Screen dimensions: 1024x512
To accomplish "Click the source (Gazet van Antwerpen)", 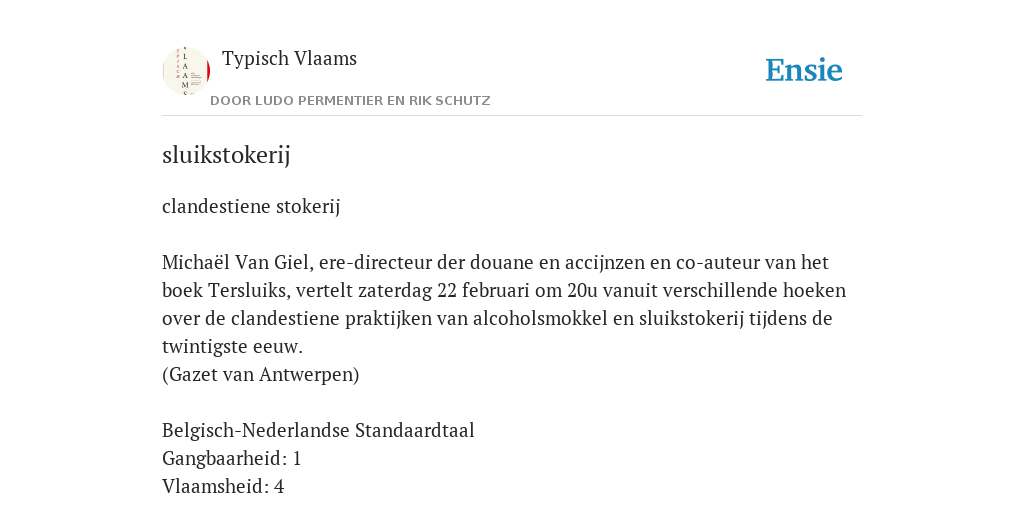I will (261, 375).
